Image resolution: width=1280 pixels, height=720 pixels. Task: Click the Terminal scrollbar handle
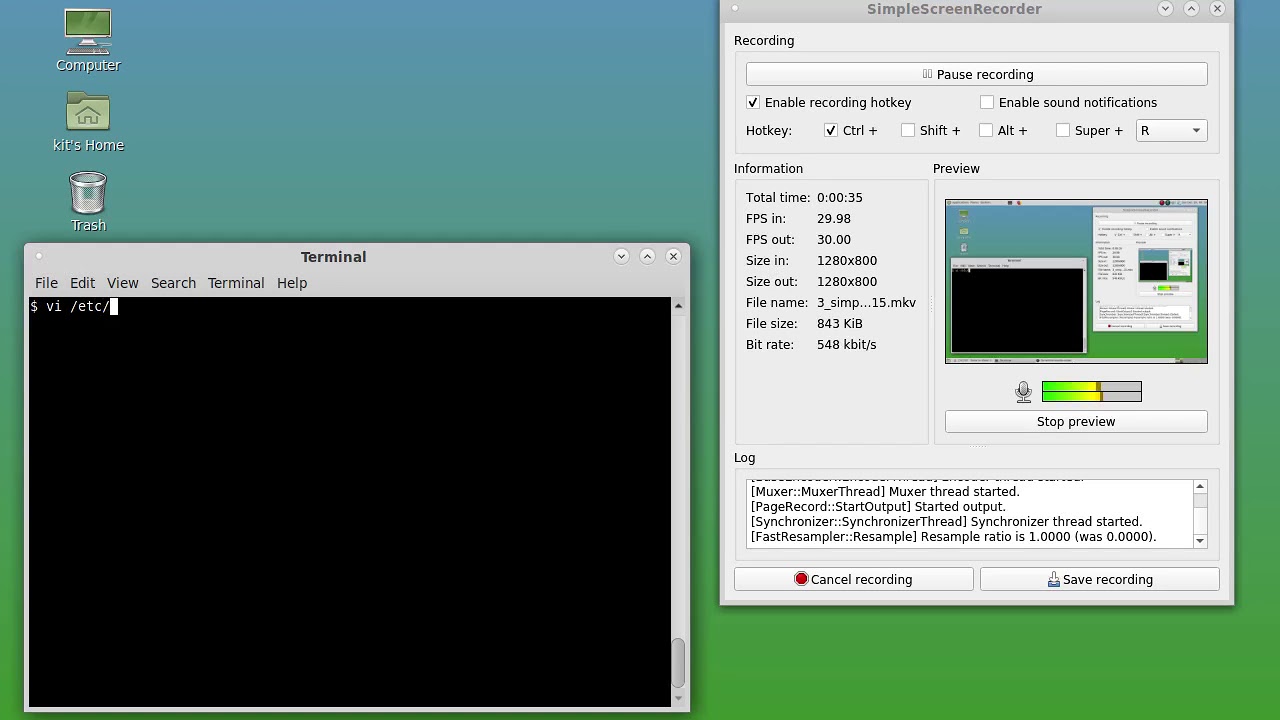(678, 663)
